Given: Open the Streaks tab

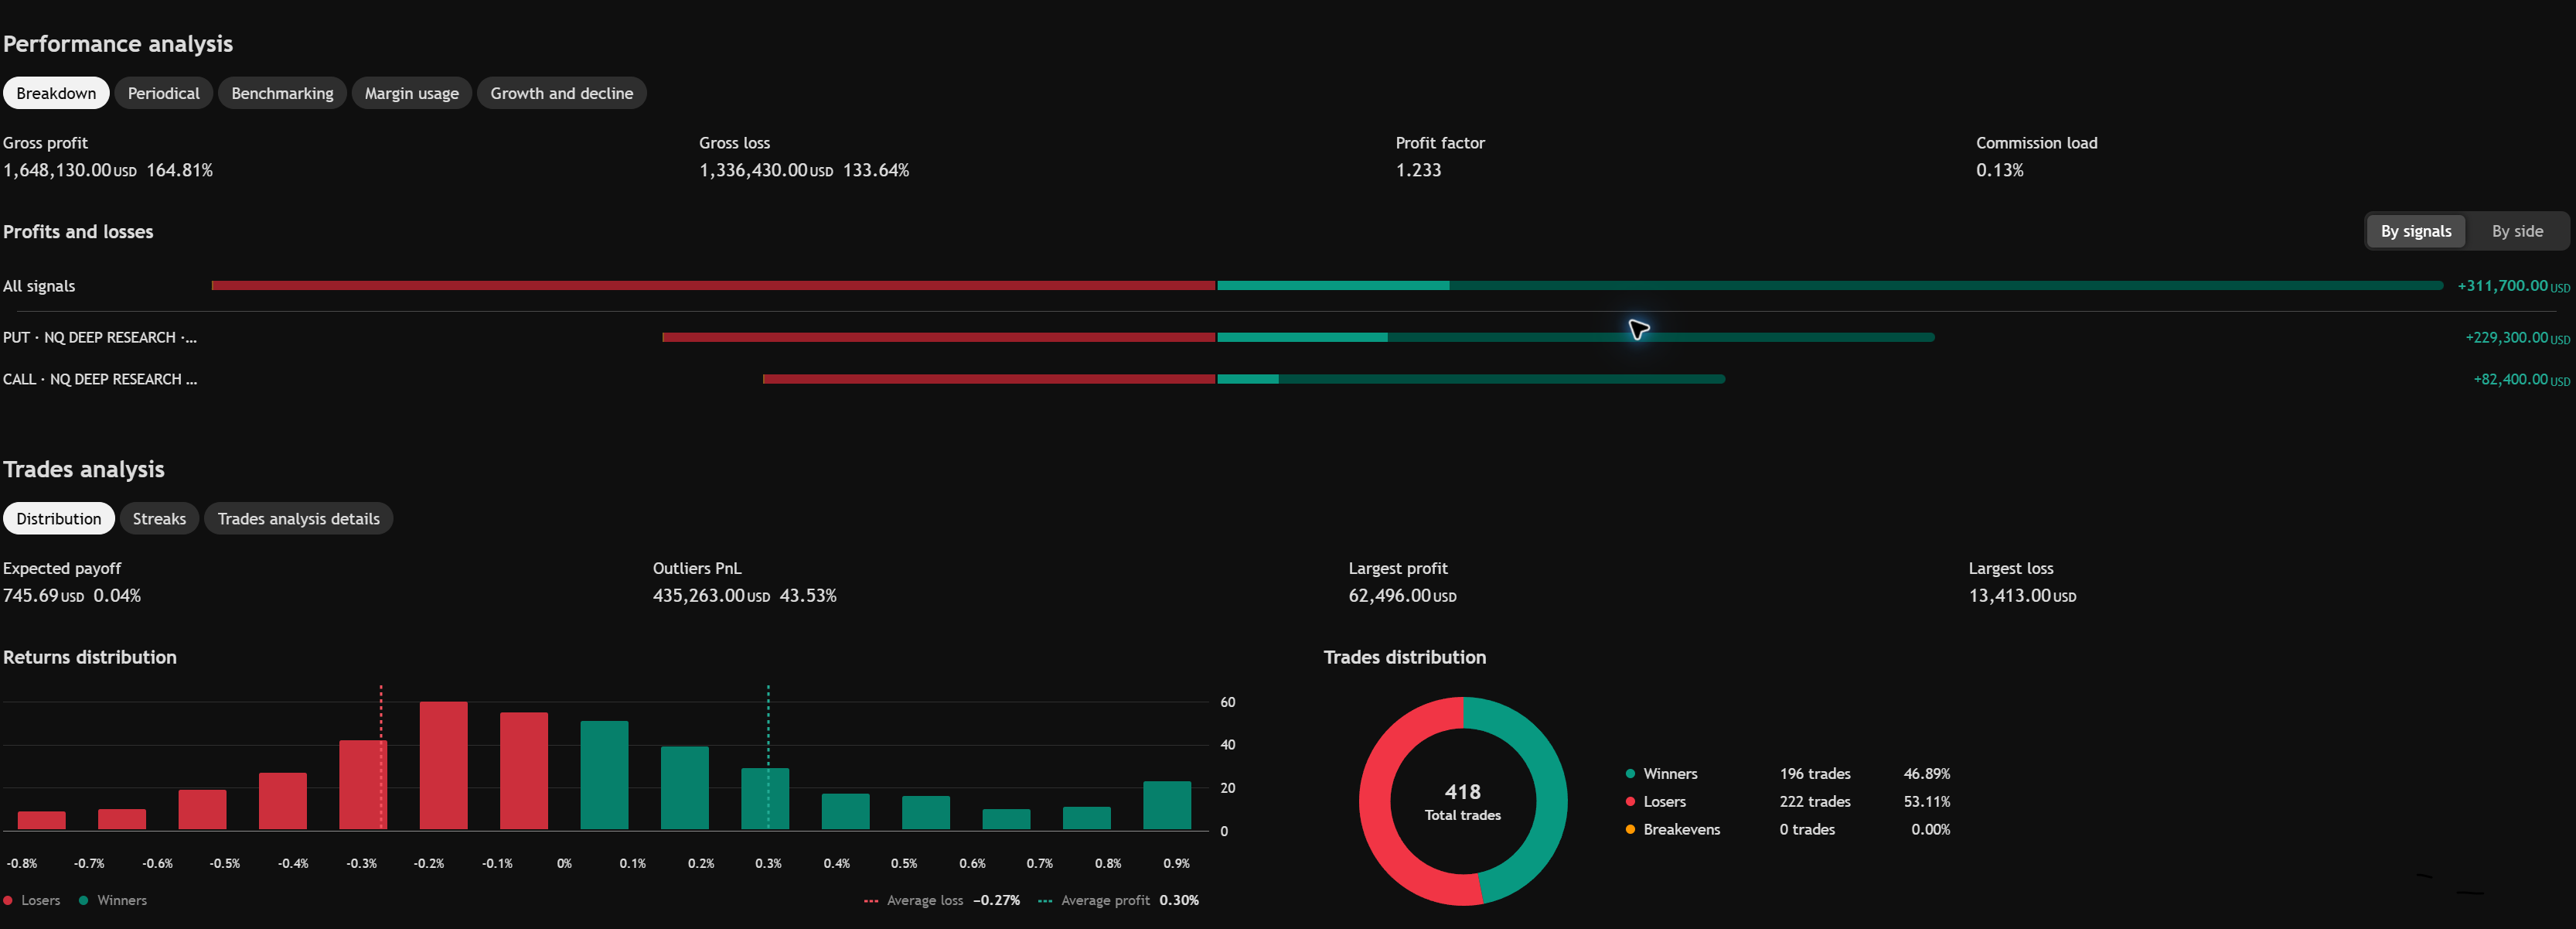Looking at the screenshot, I should 159,518.
